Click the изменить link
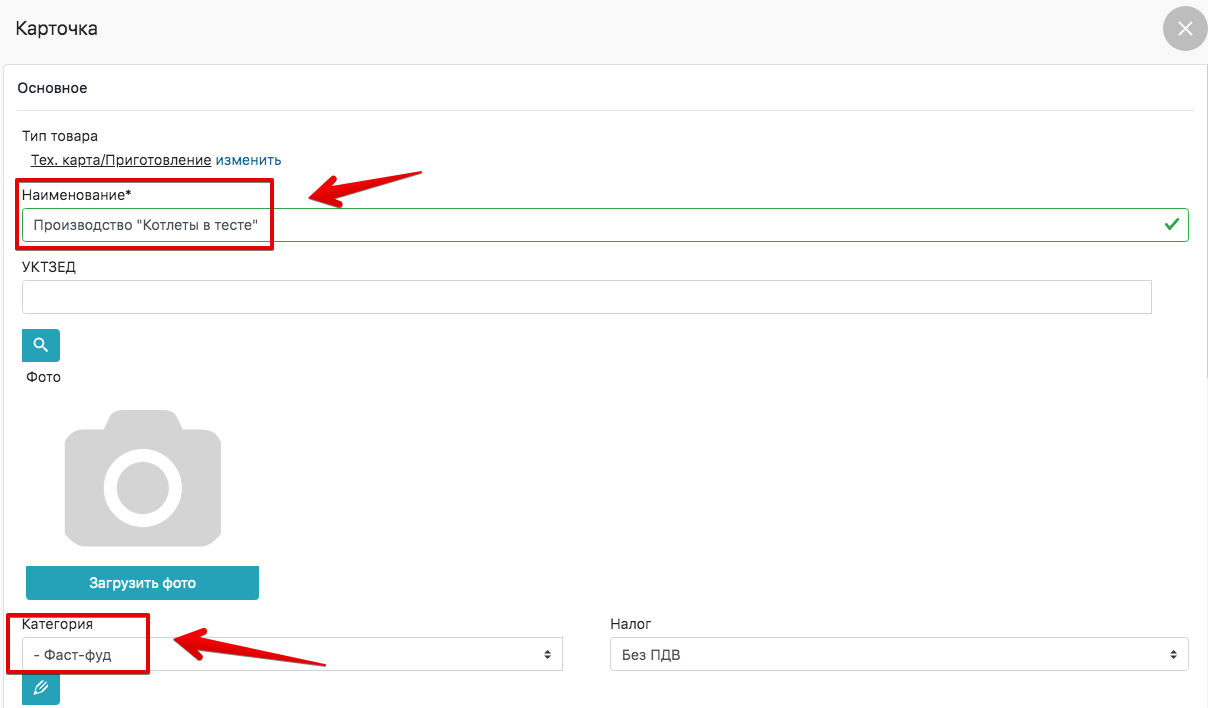 (248, 160)
